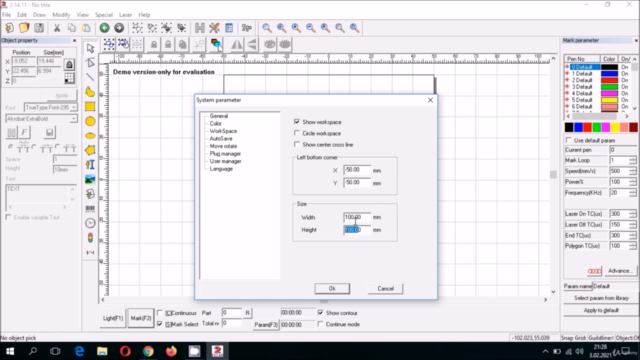The image size is (640, 360).
Task: Click the Advance... button
Action: pos(620,271)
